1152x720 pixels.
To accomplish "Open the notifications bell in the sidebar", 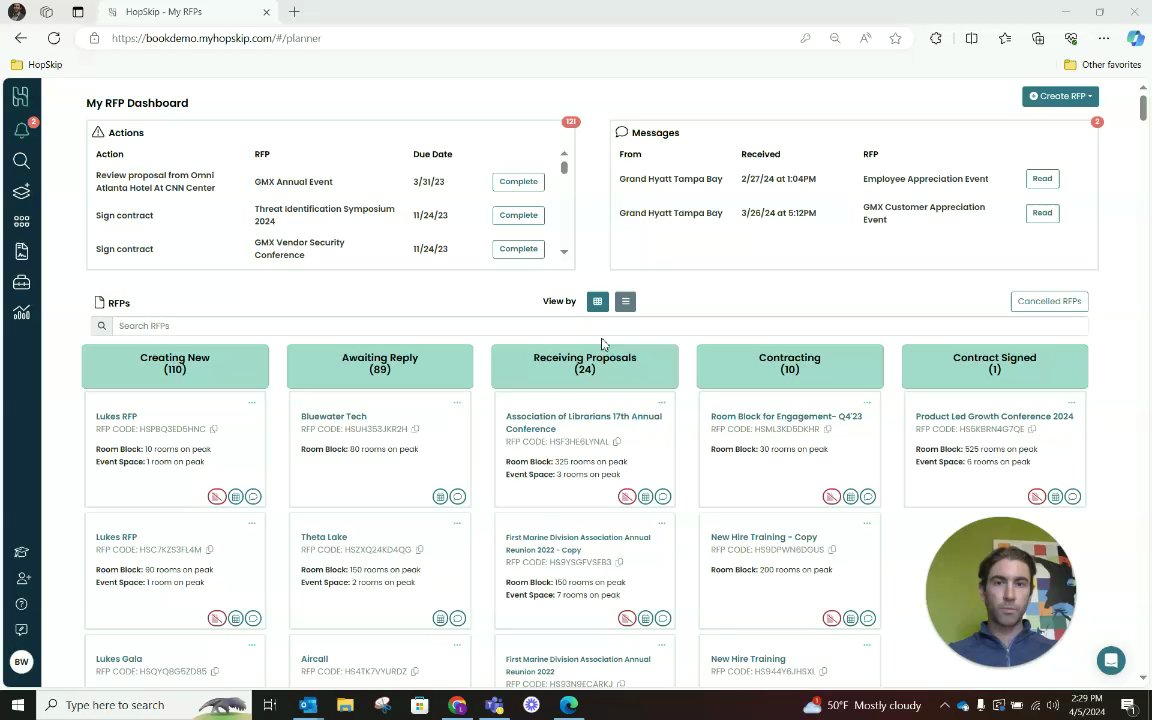I will tap(21, 131).
